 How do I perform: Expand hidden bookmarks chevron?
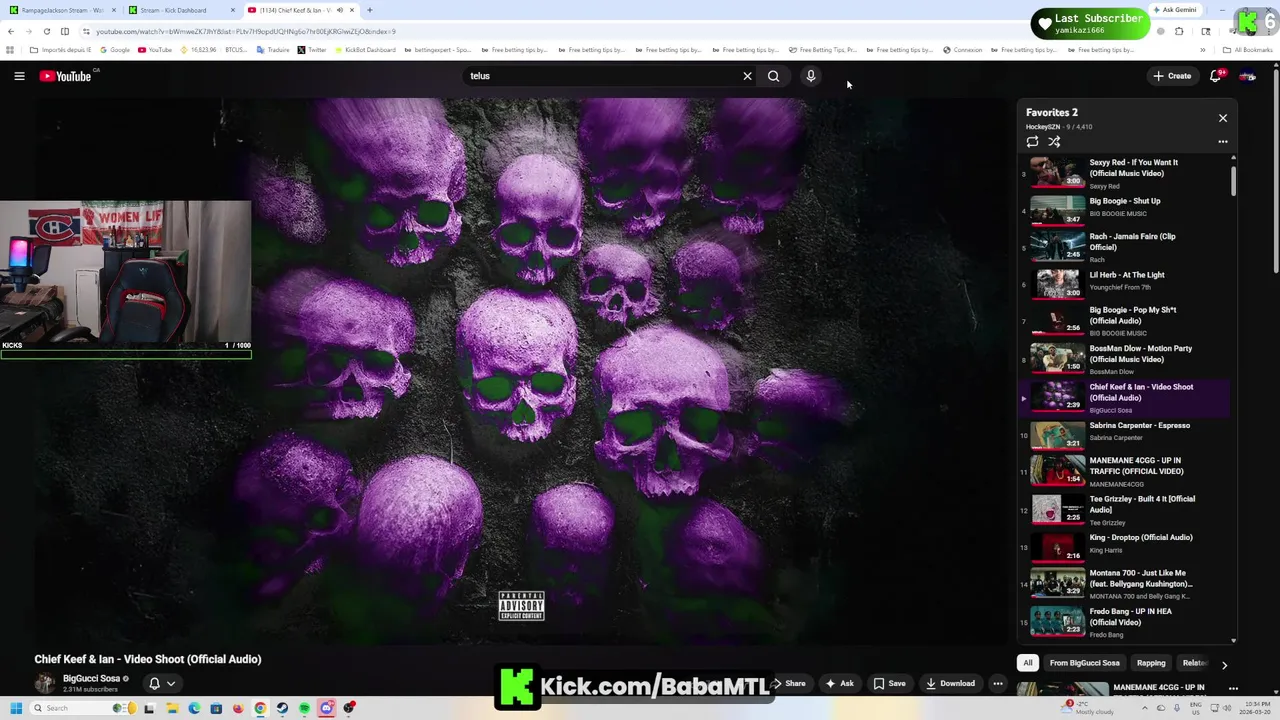coord(1203,50)
